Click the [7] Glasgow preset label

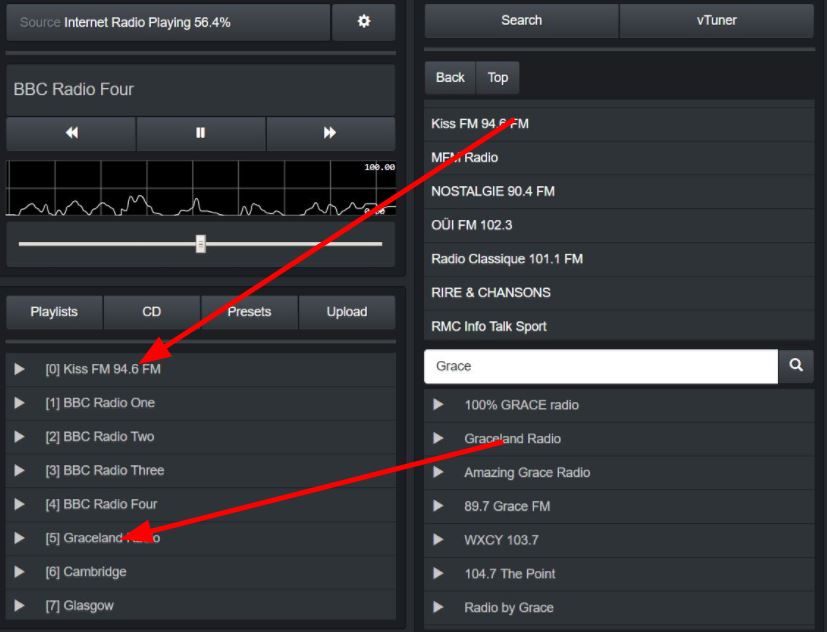click(x=80, y=606)
